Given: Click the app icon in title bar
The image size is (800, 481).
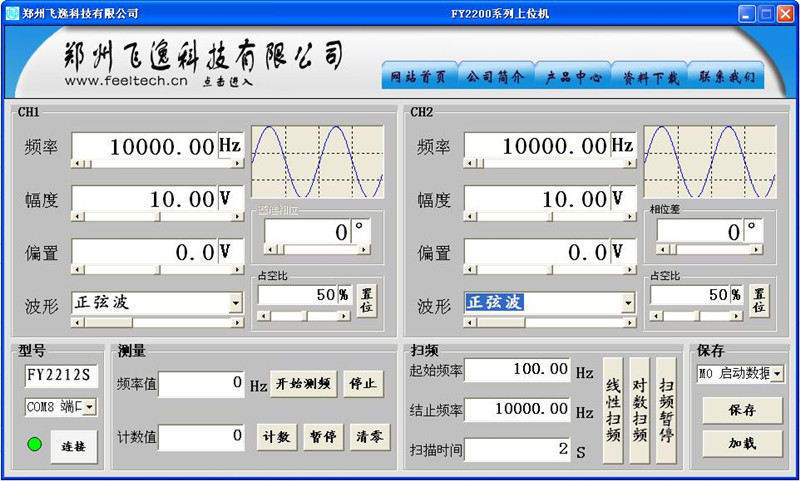Looking at the screenshot, I should (x=12, y=13).
